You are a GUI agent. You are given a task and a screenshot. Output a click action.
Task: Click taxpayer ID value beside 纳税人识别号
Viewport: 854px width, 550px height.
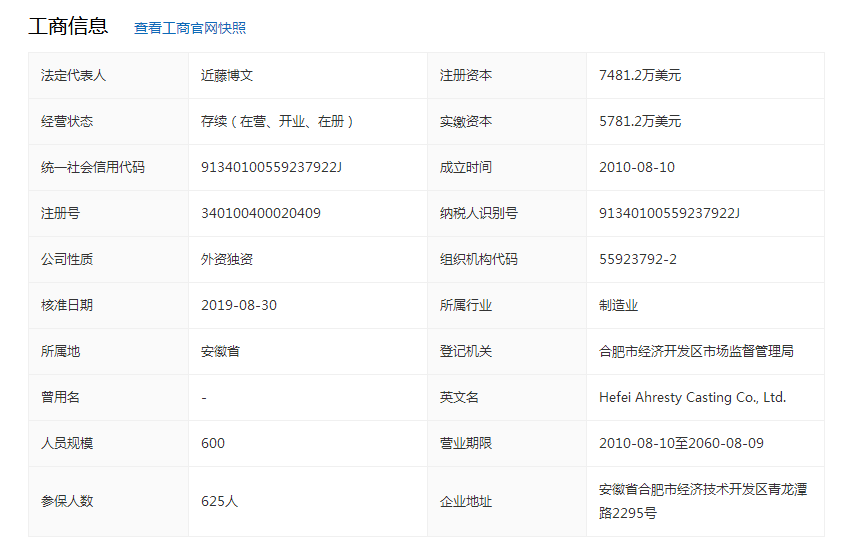click(x=669, y=213)
